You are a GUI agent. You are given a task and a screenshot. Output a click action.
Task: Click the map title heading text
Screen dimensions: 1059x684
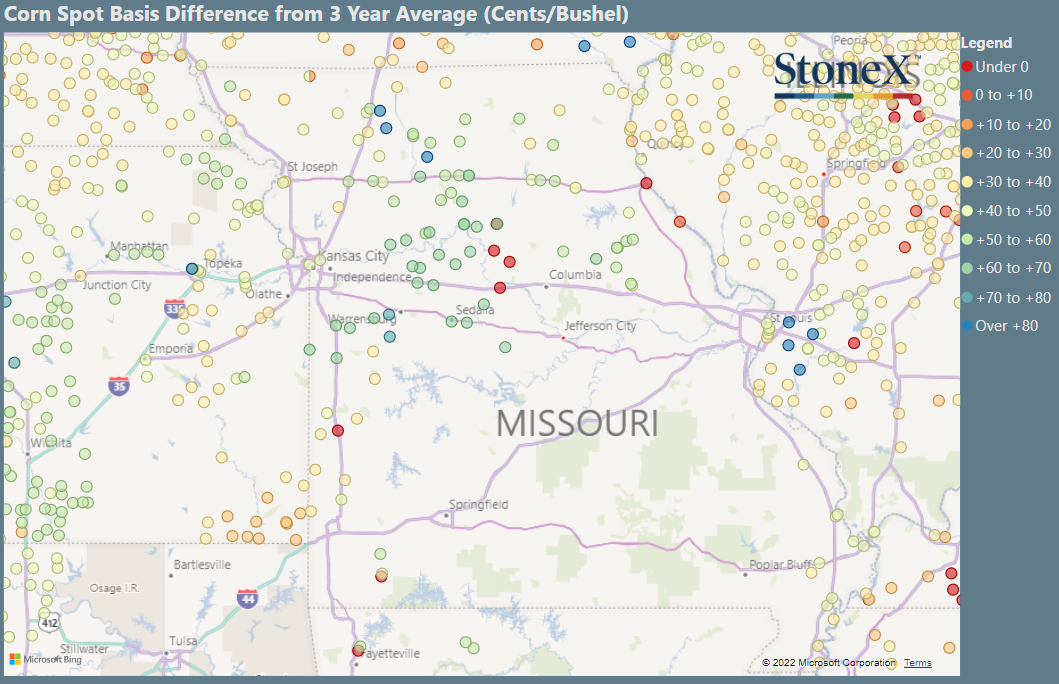tap(316, 14)
